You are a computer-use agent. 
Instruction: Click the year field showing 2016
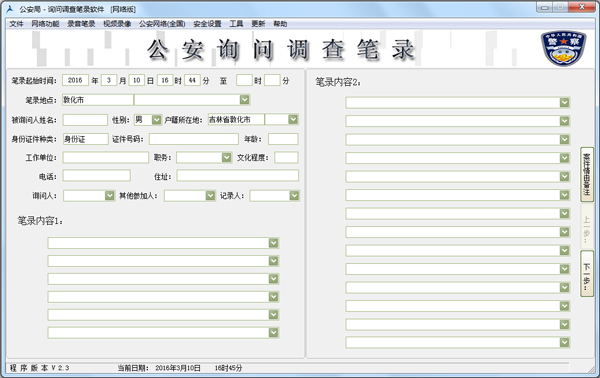click(x=75, y=80)
